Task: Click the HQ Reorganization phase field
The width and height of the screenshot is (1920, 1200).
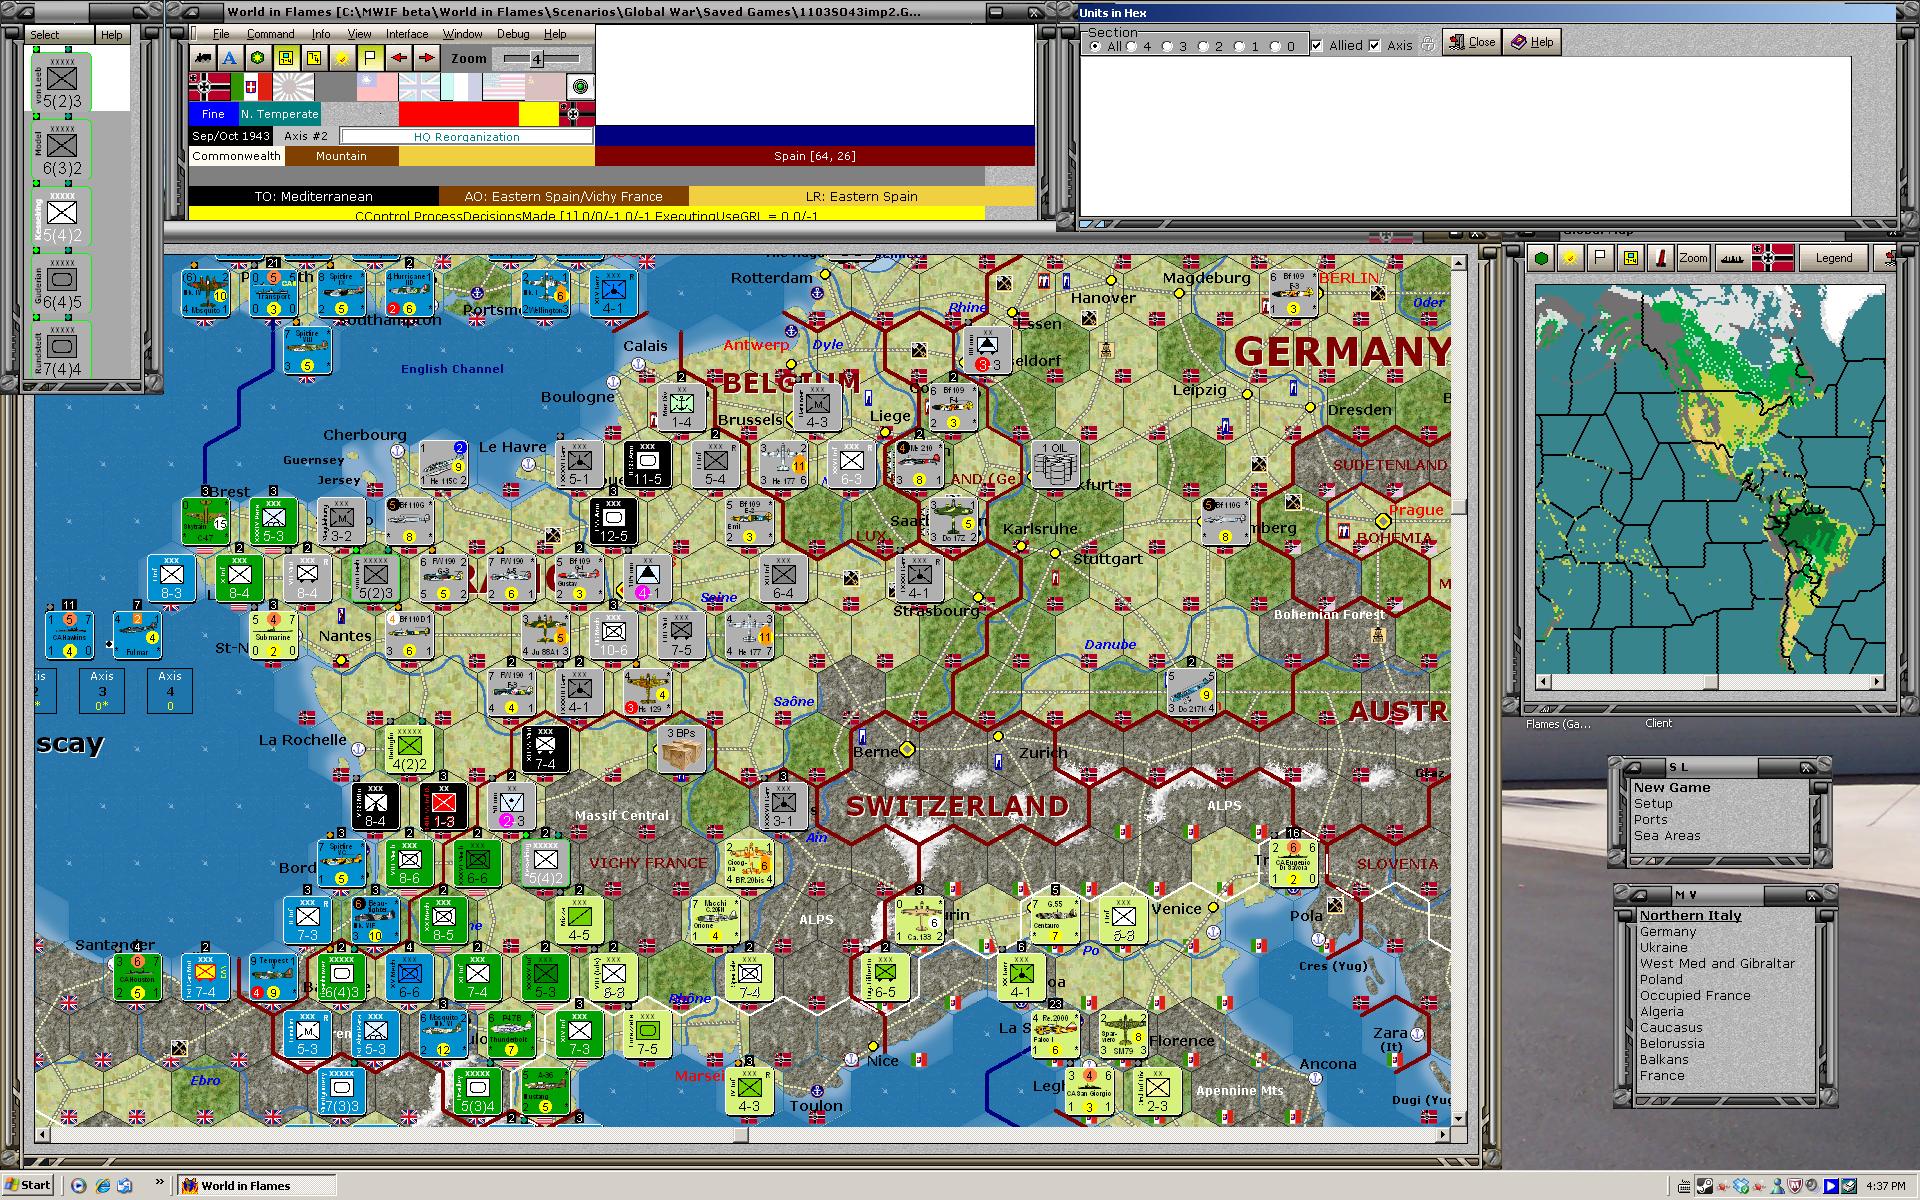Action: 466,136
